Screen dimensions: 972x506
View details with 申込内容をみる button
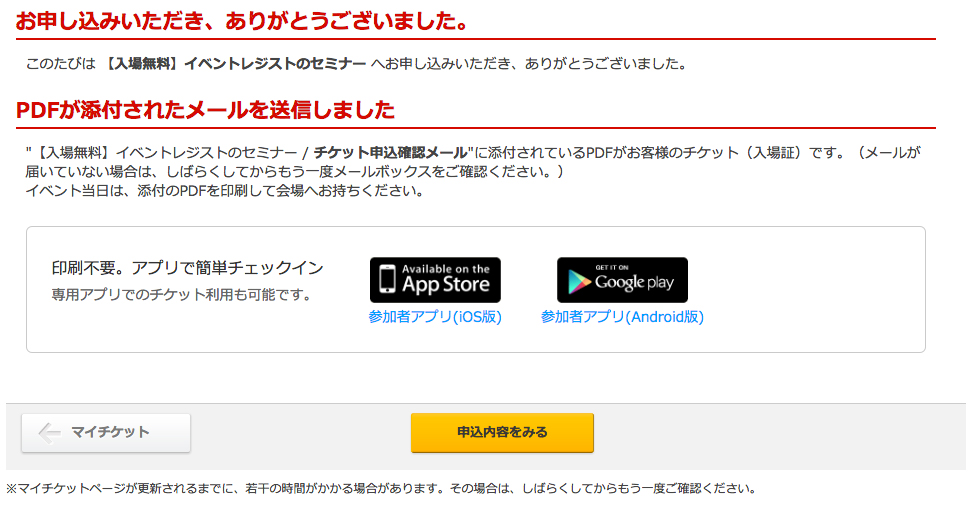502,433
